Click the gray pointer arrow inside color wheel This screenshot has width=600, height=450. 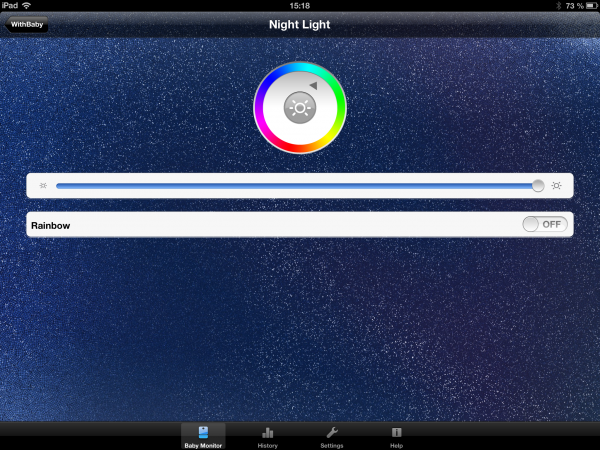313,87
